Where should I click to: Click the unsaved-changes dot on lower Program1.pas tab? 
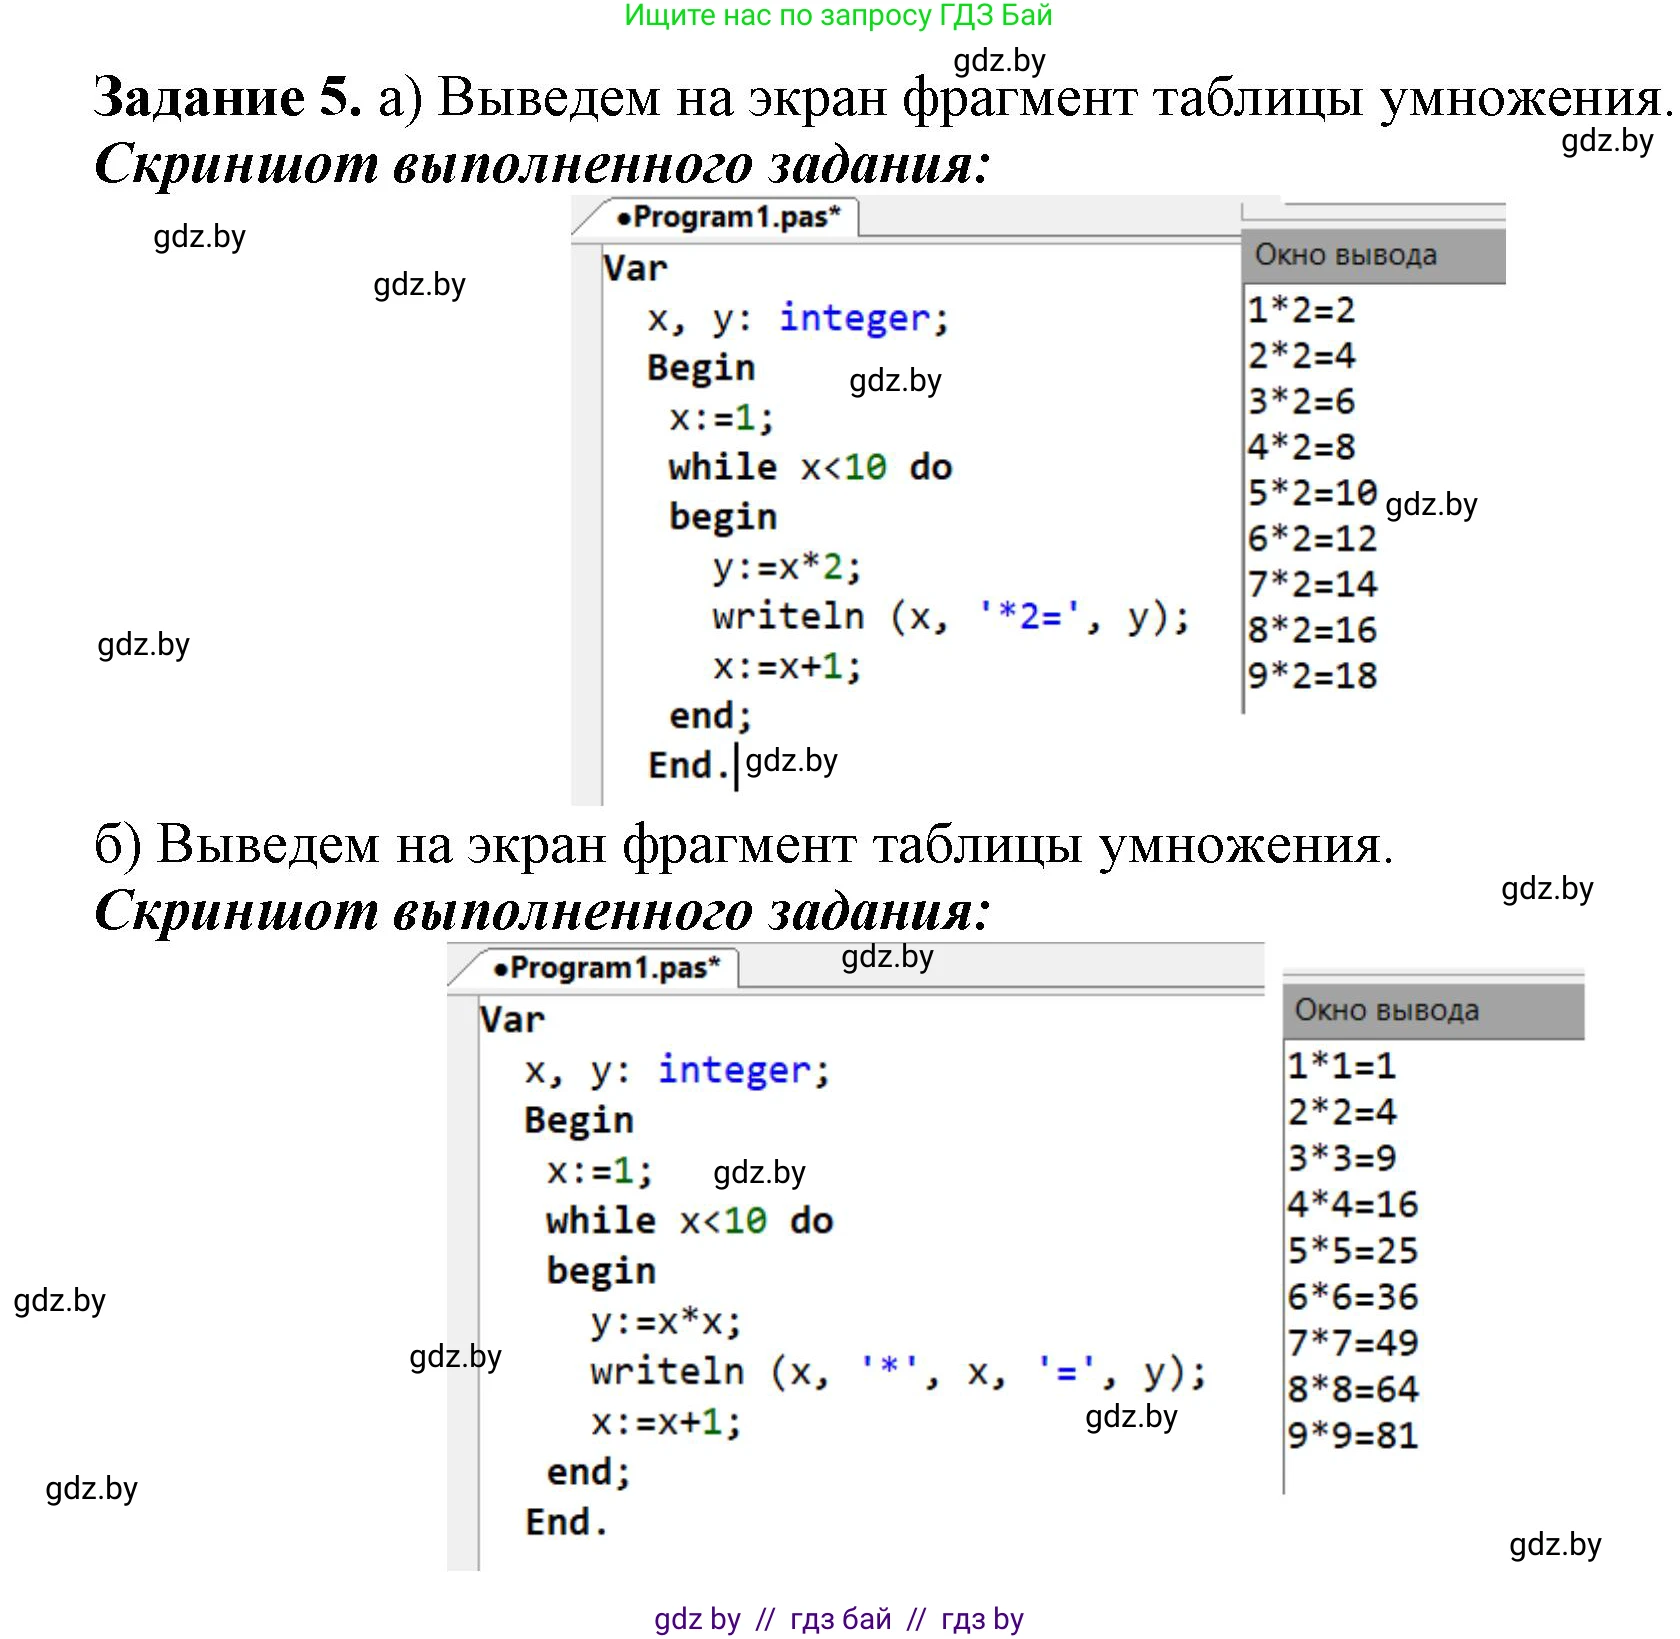pyautogui.click(x=503, y=971)
